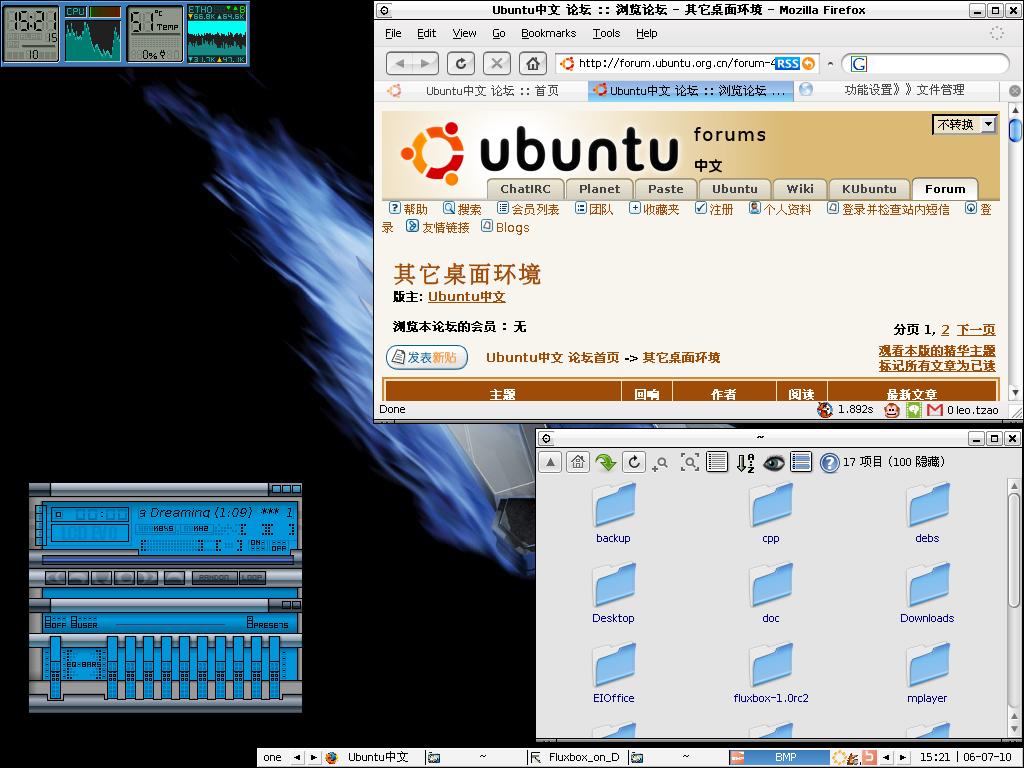
Task: Open home folder in file manager toolbar
Action: pyautogui.click(x=578, y=462)
